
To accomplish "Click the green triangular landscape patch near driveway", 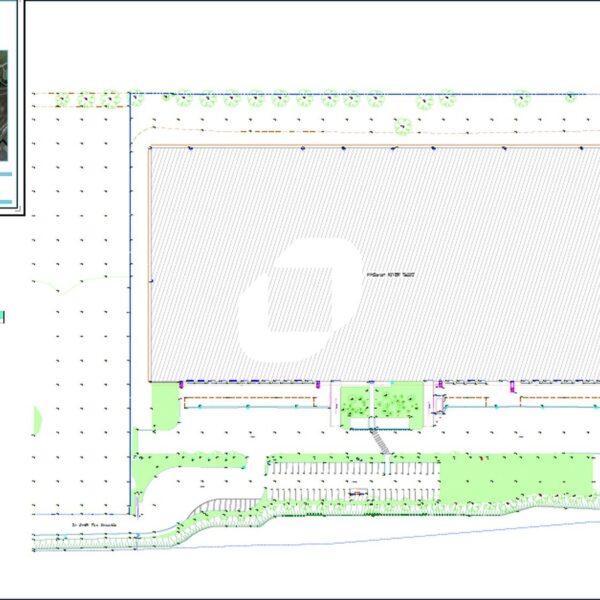I will tap(160, 470).
